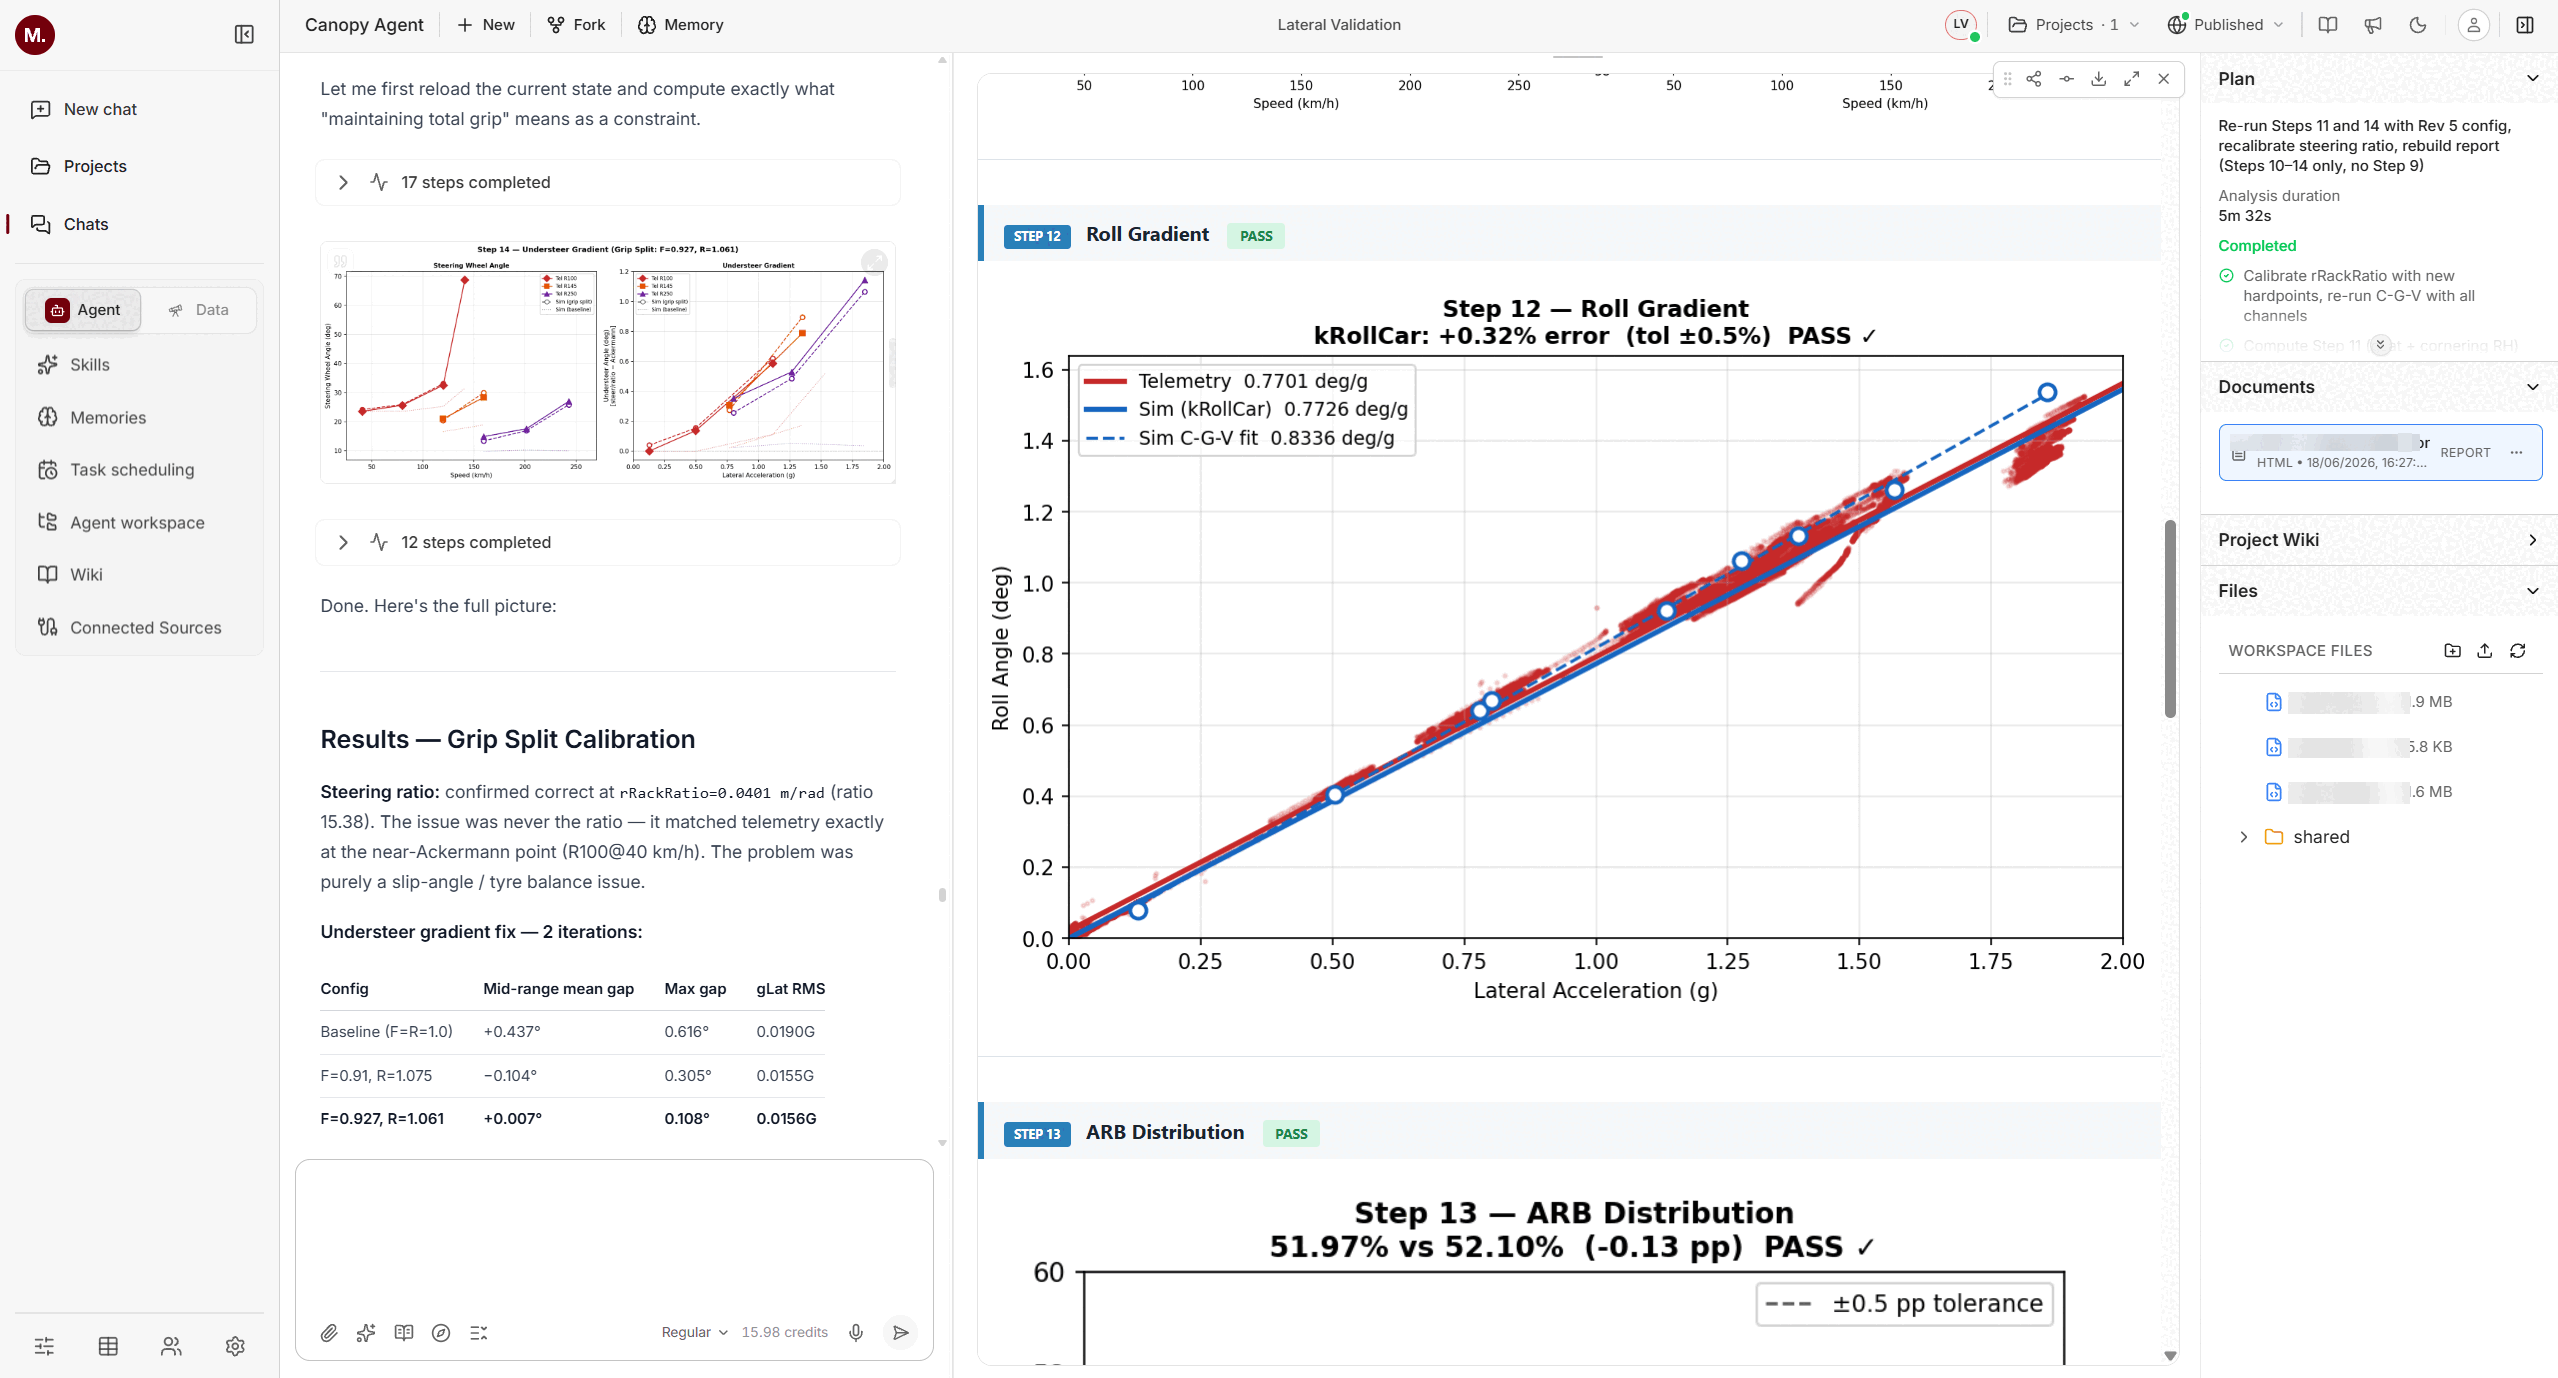The height and width of the screenshot is (1378, 2558).
Task: Go to Chats in sidebar
Action: click(86, 224)
